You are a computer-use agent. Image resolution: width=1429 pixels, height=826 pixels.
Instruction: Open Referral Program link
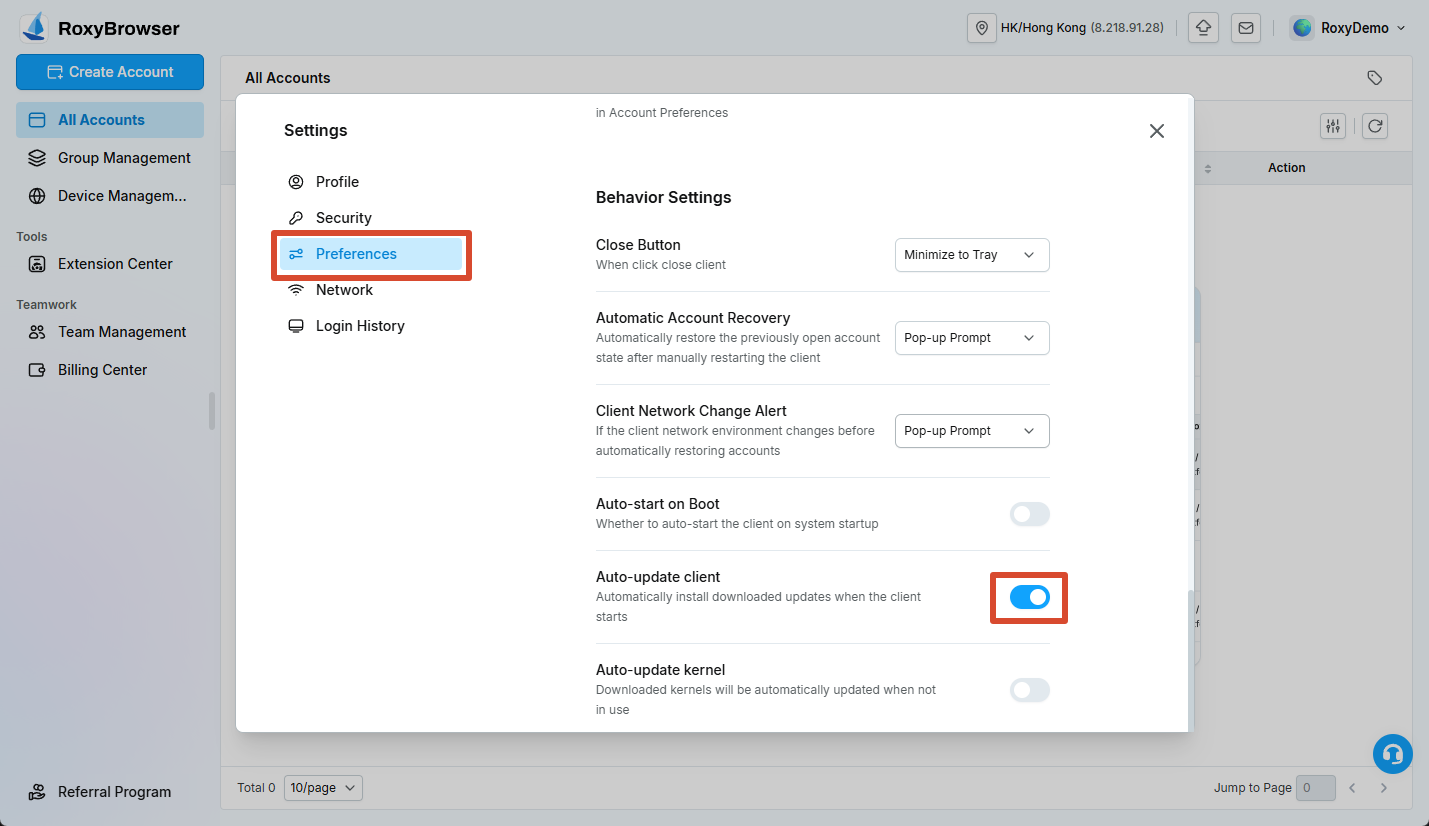[x=110, y=792]
